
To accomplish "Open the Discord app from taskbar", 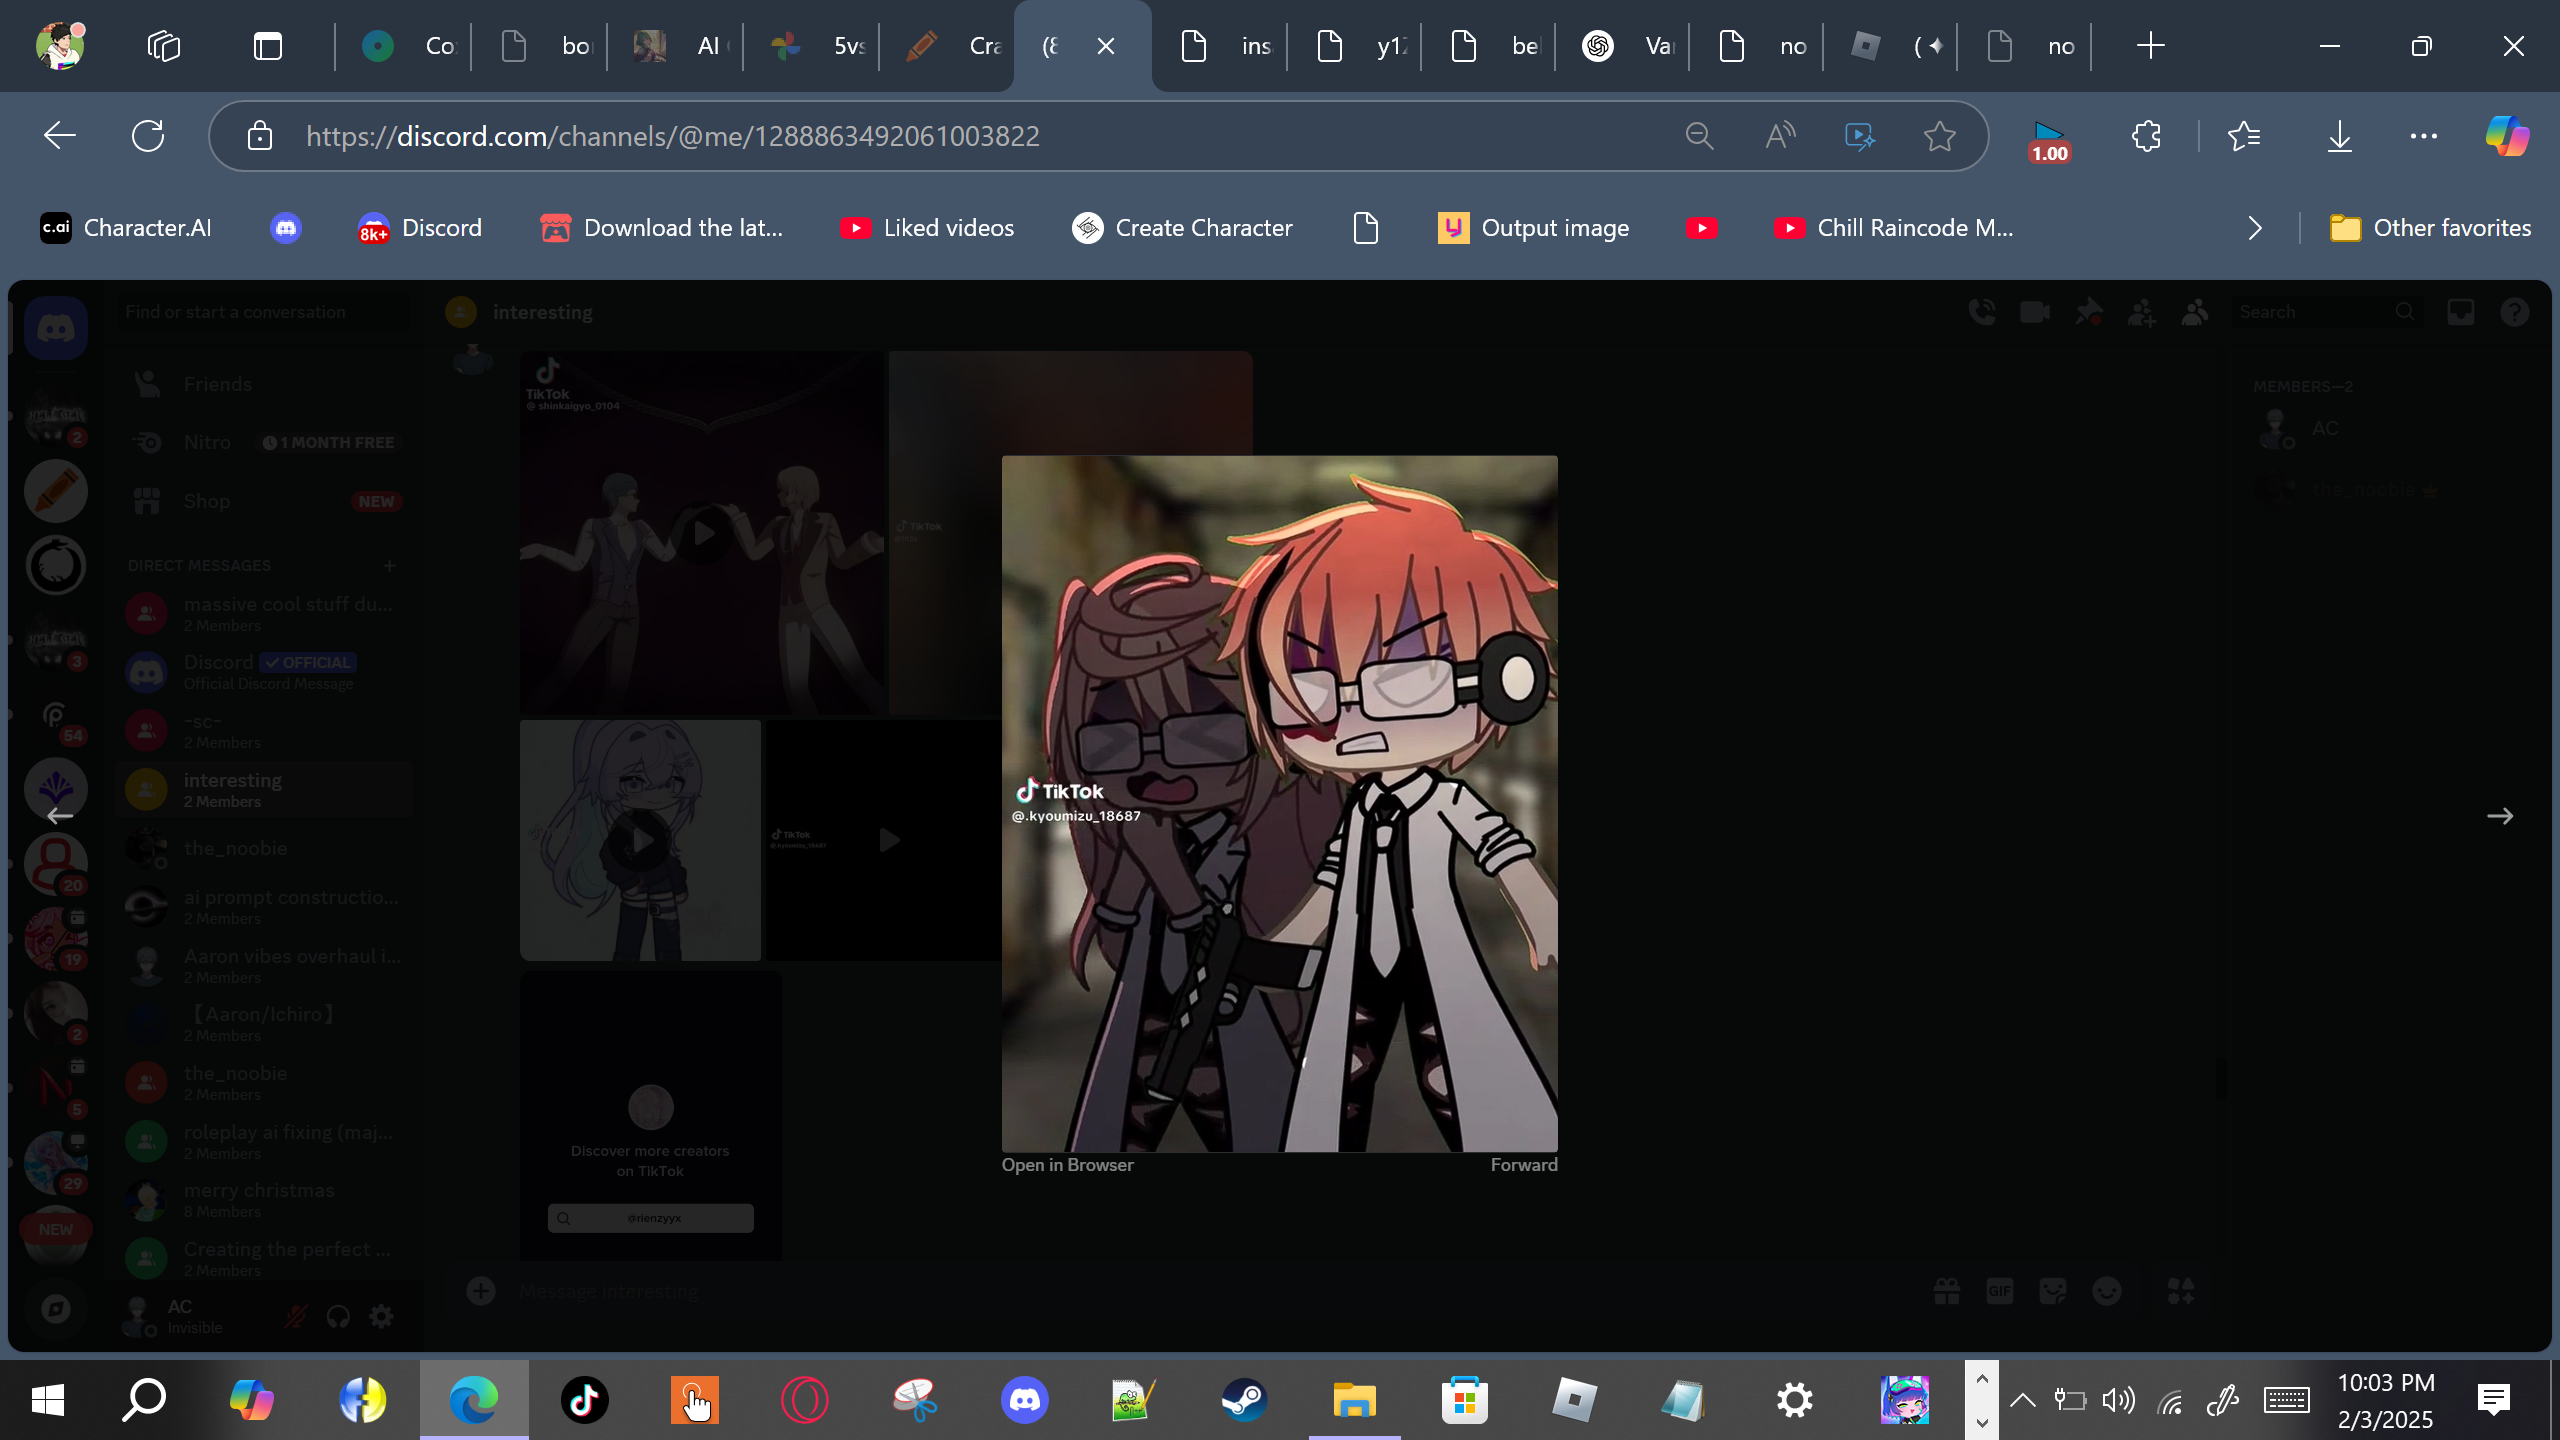I will point(1024,1400).
